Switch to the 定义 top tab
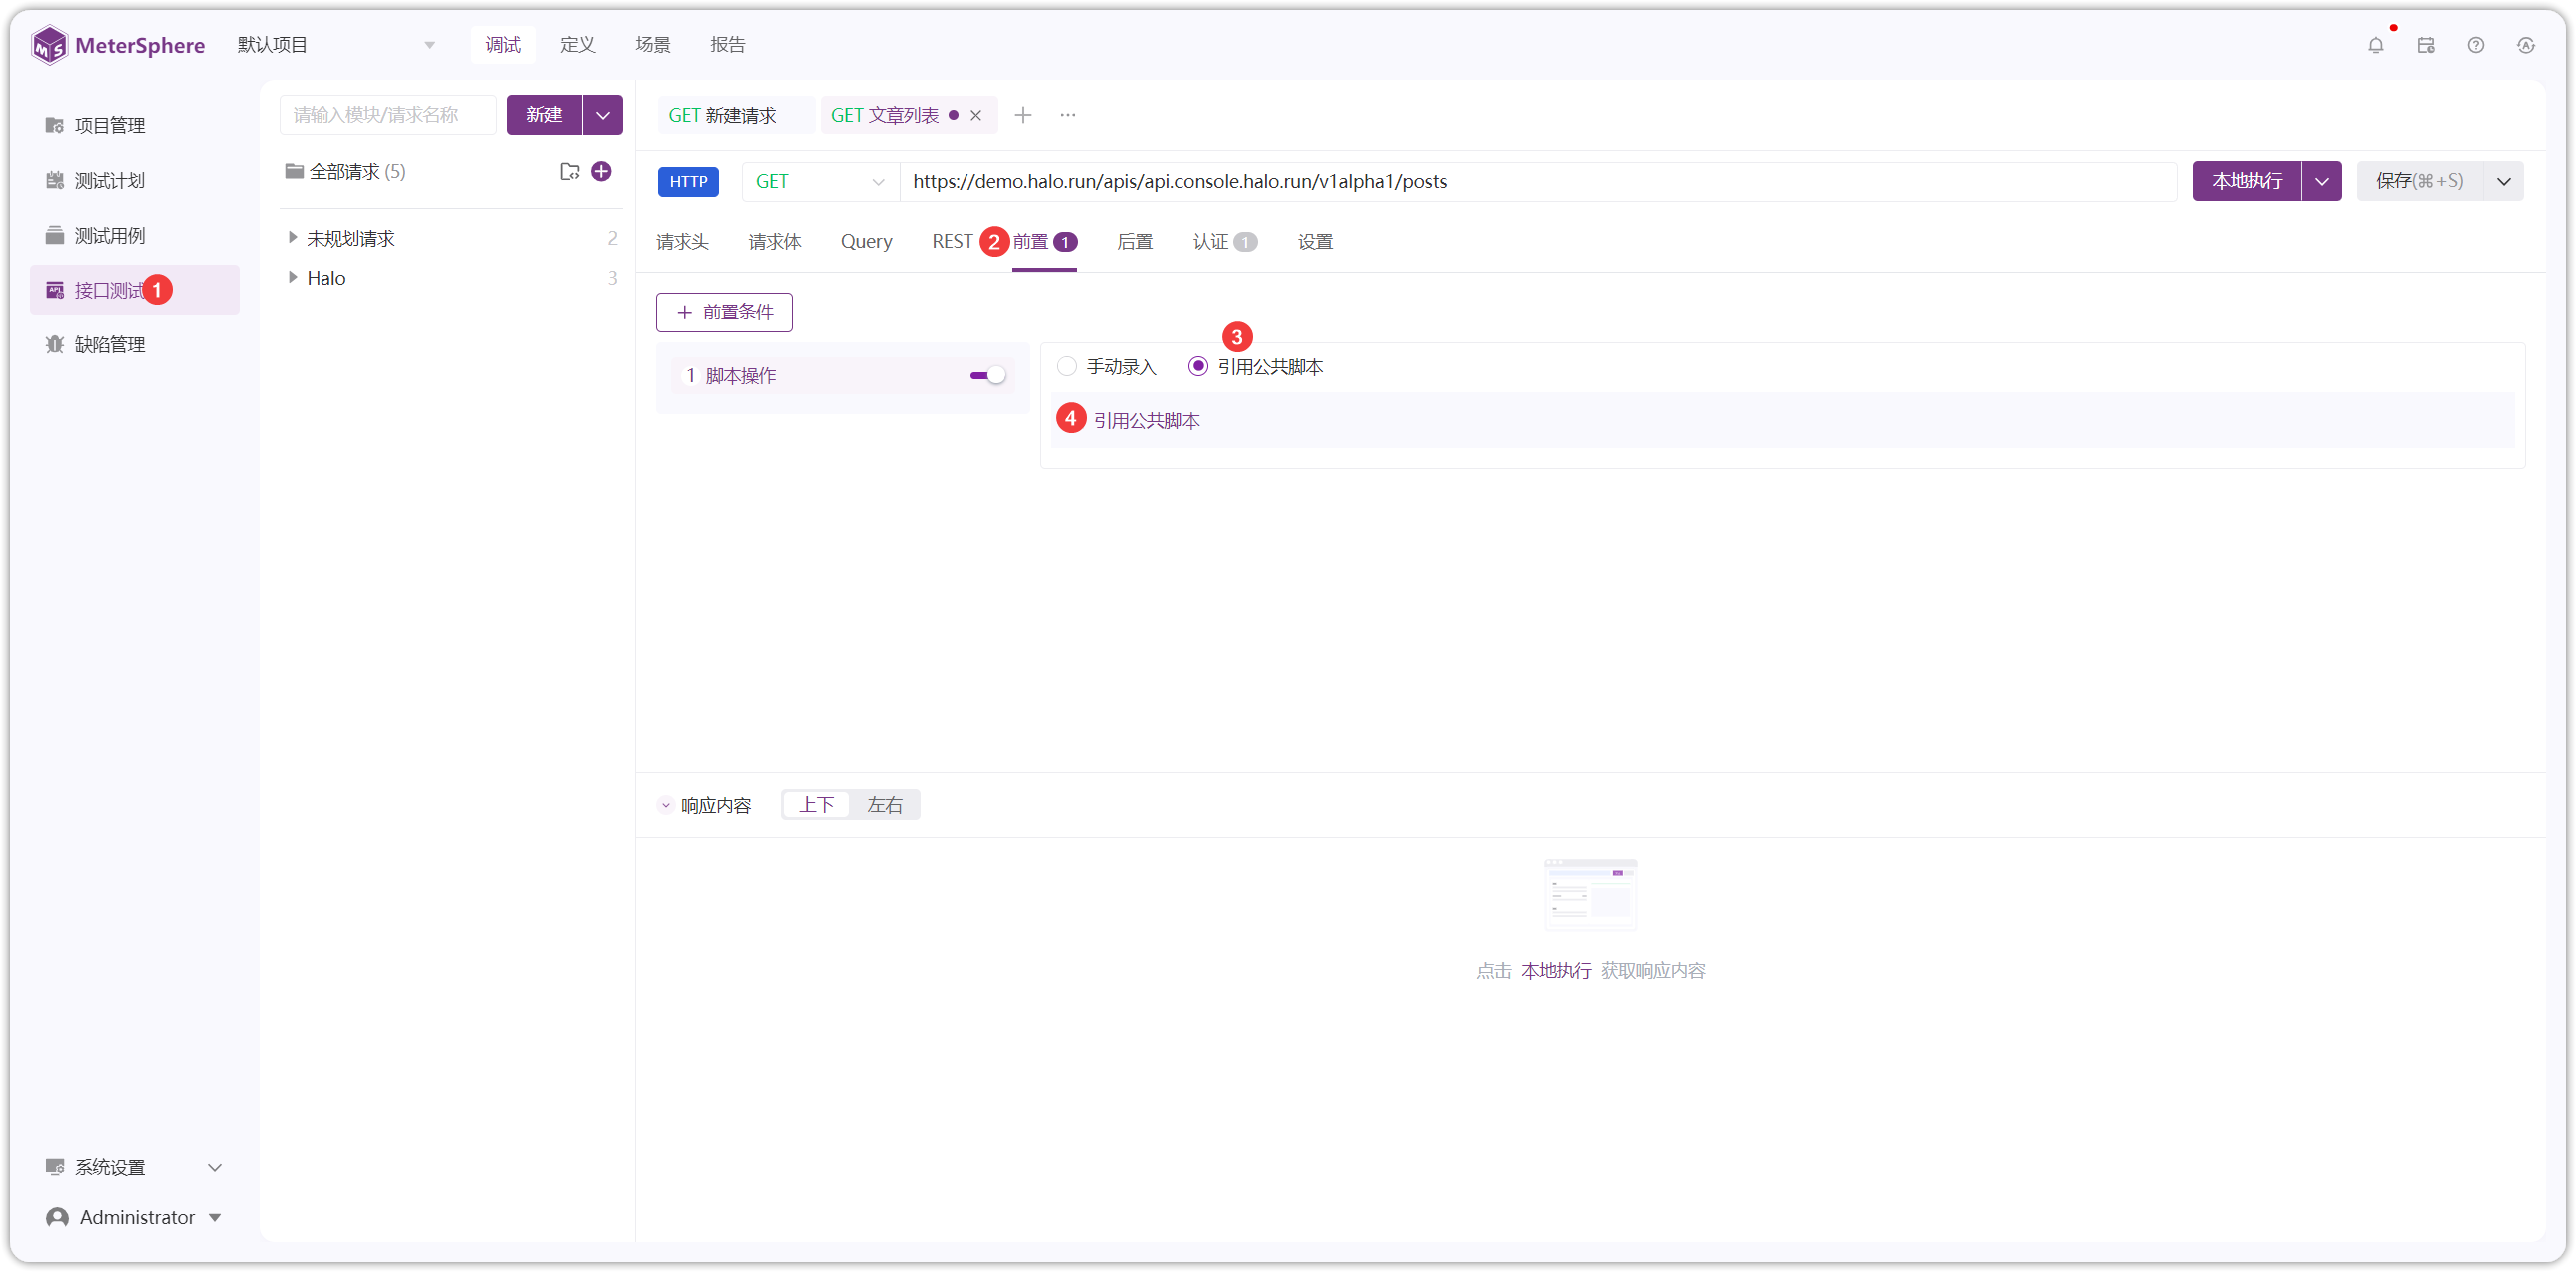 (x=578, y=45)
